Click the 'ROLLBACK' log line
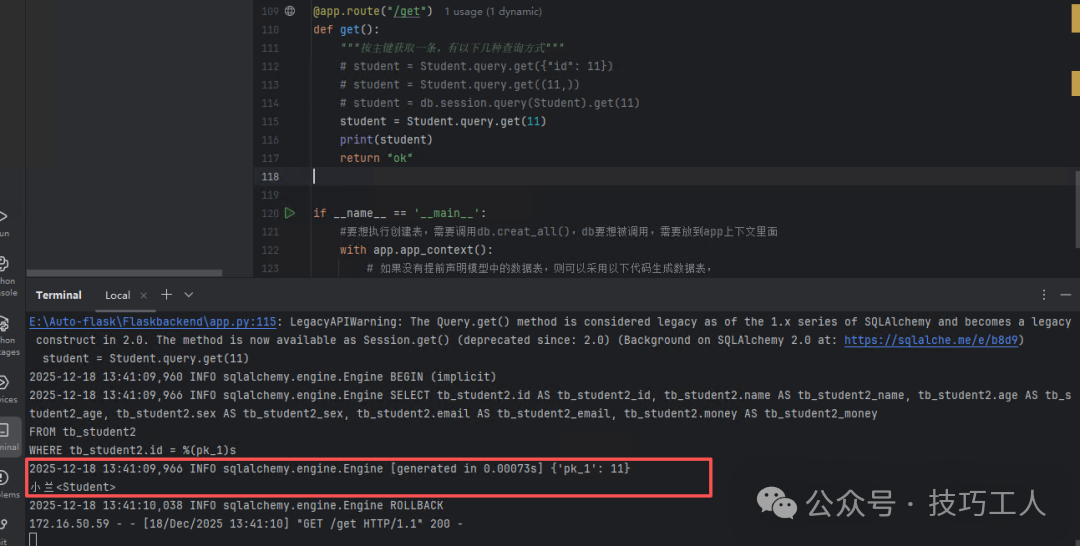Screen dimensions: 1080x546 236,505
